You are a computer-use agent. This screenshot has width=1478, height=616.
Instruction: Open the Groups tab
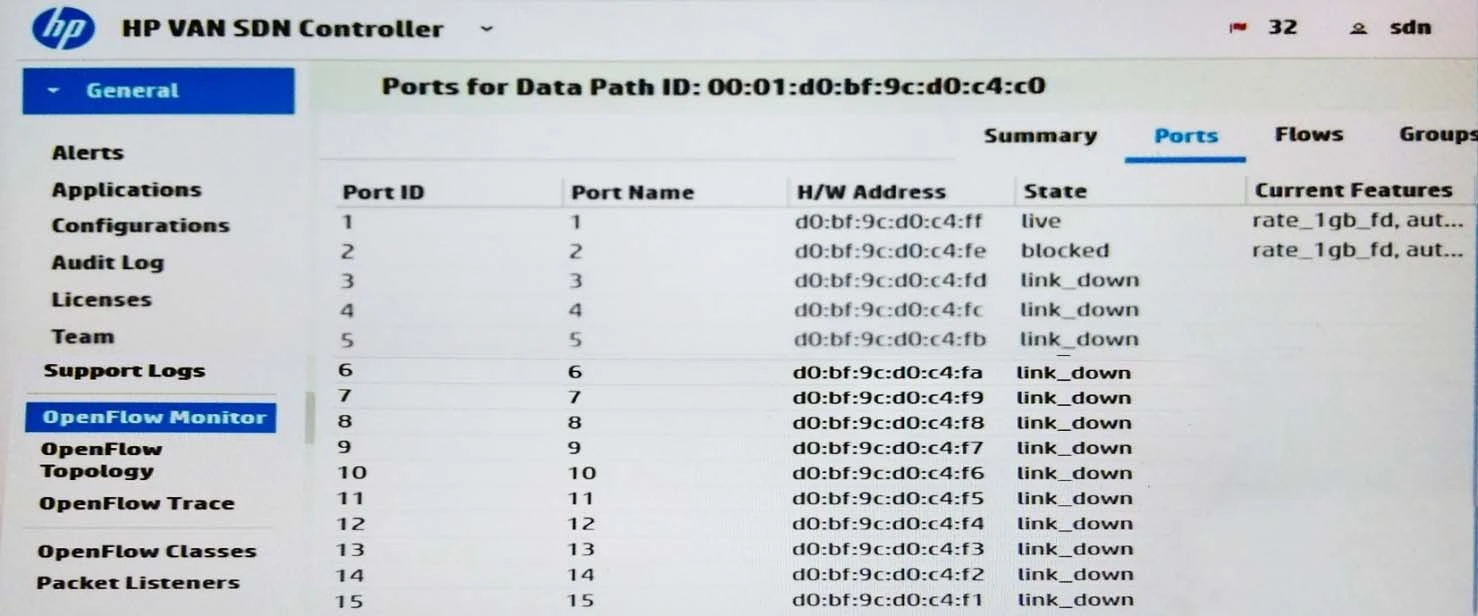coord(1436,135)
